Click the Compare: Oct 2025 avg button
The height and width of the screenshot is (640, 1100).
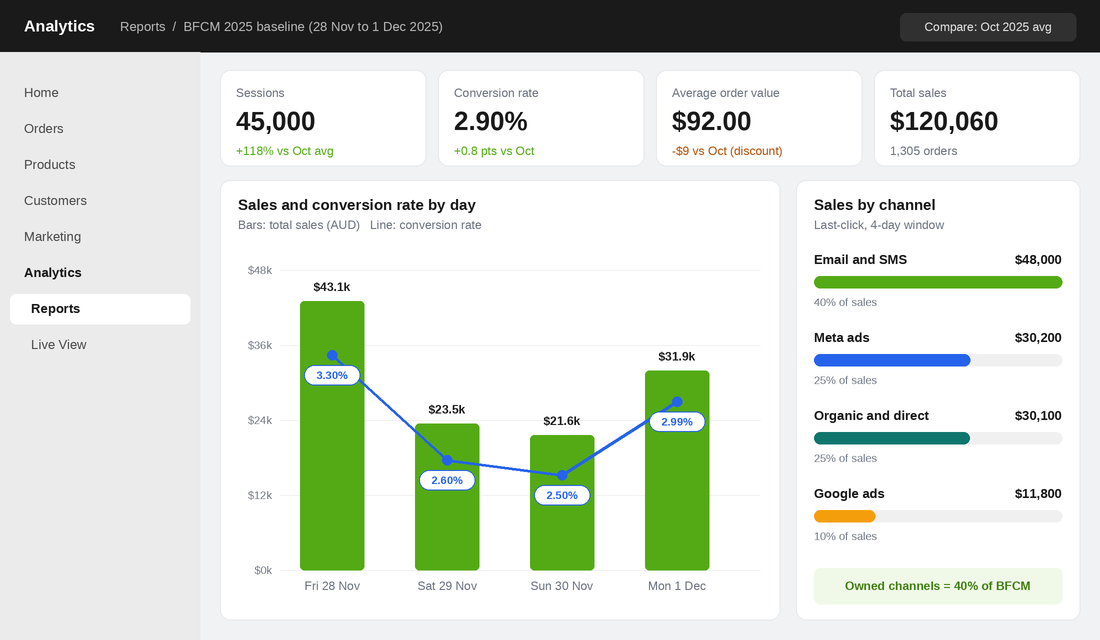[x=988, y=27]
